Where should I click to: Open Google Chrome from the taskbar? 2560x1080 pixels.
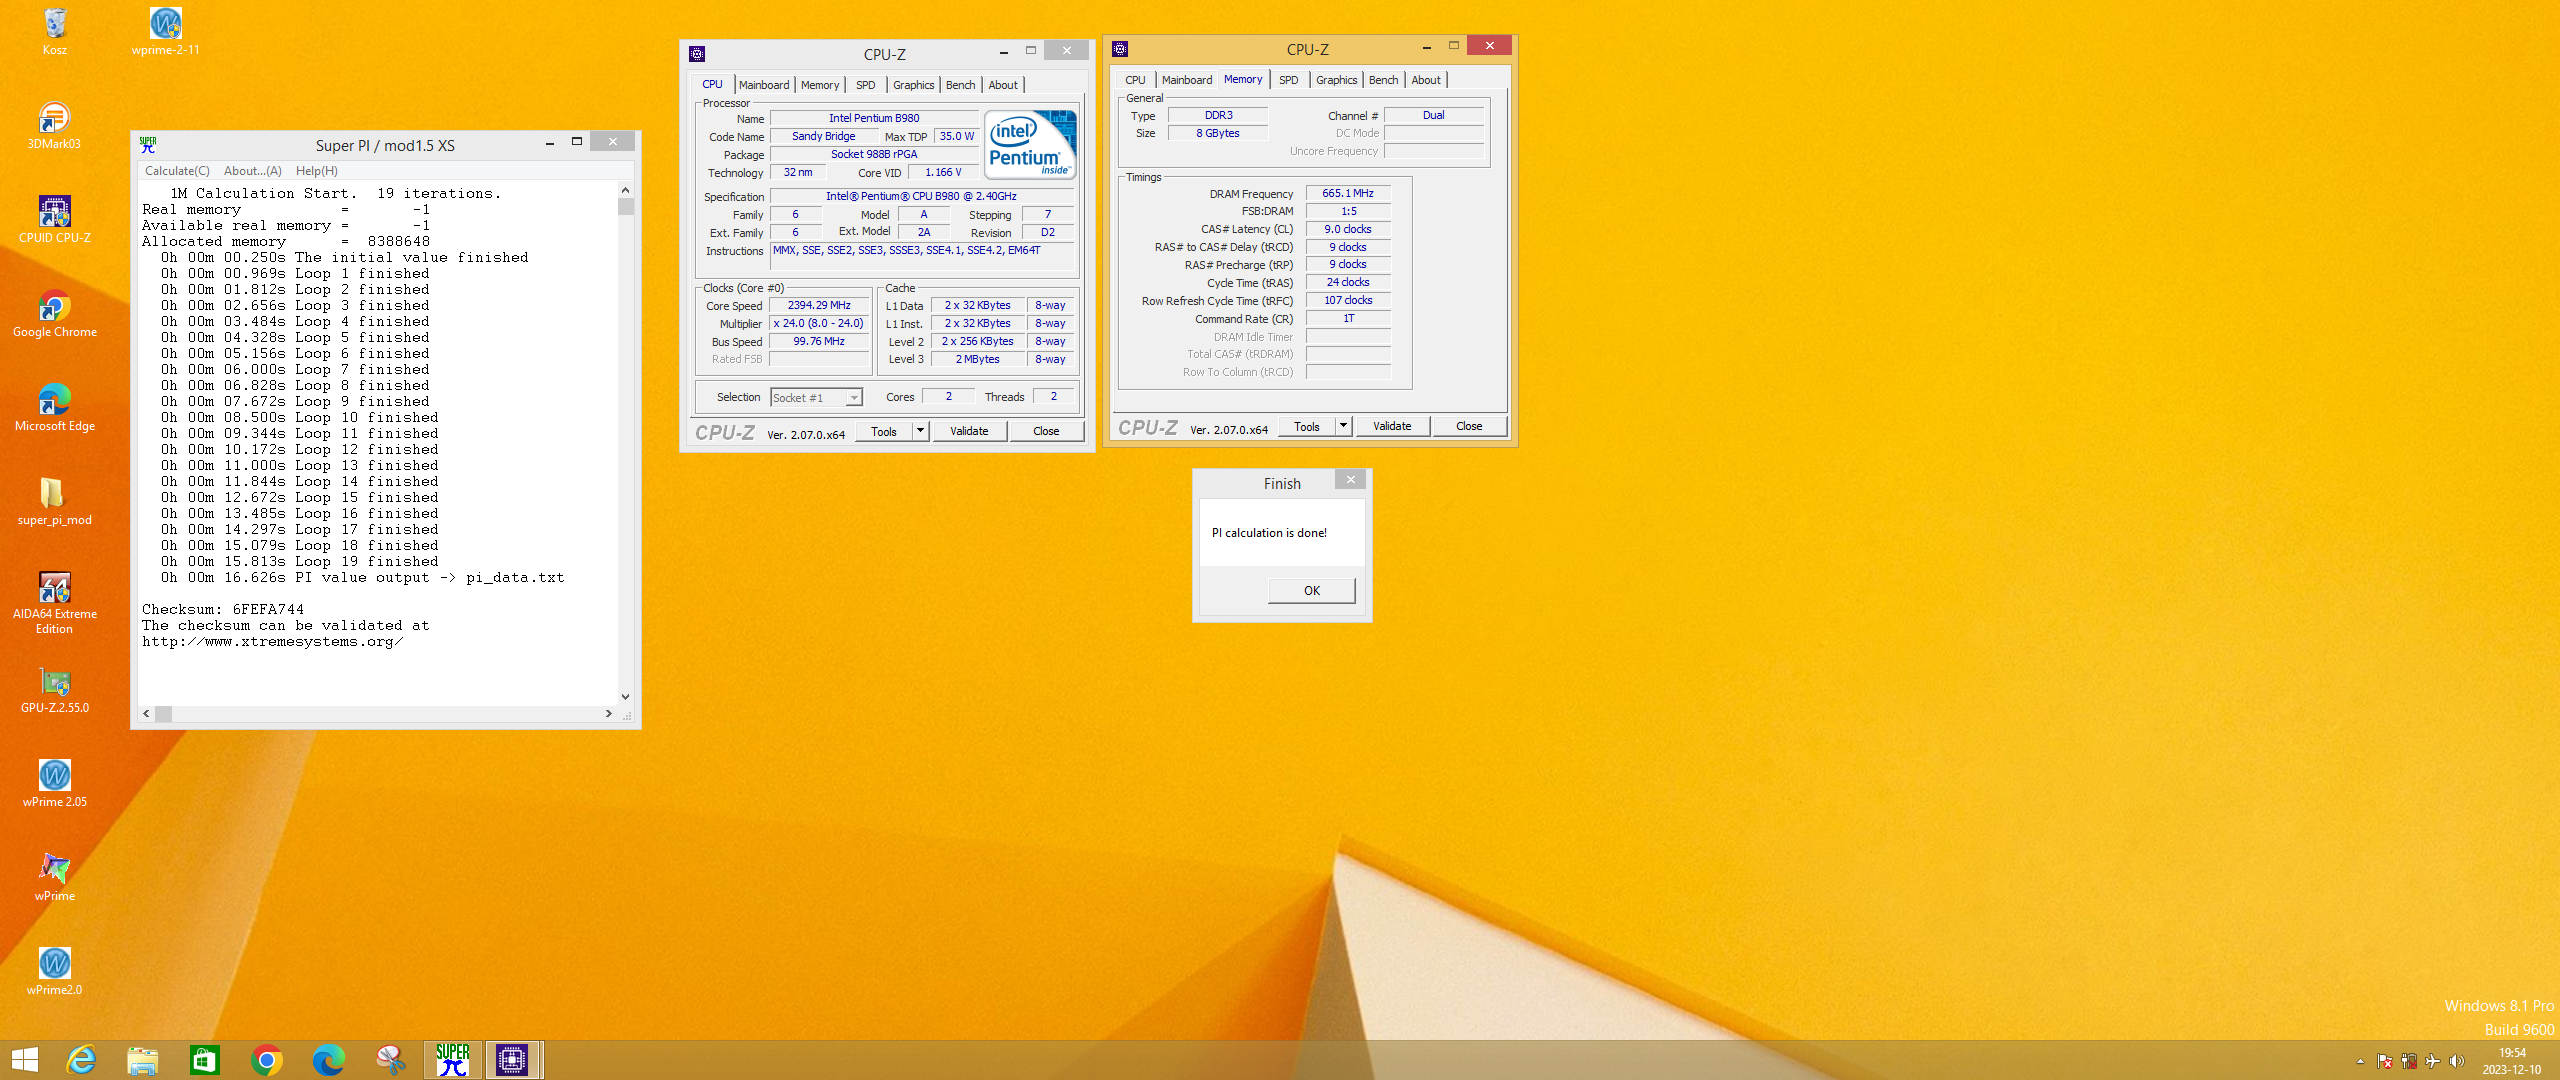(267, 1060)
